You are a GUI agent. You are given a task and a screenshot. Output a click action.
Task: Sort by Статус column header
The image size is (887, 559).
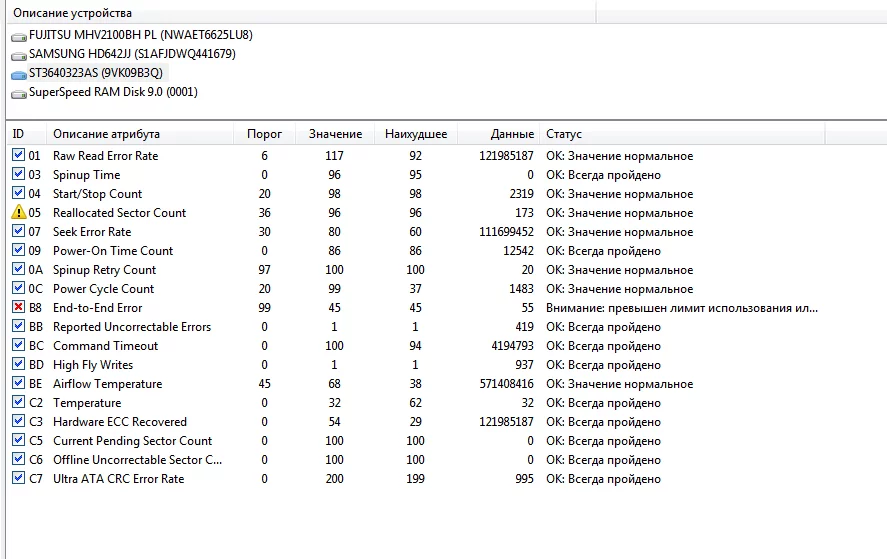[682, 134]
